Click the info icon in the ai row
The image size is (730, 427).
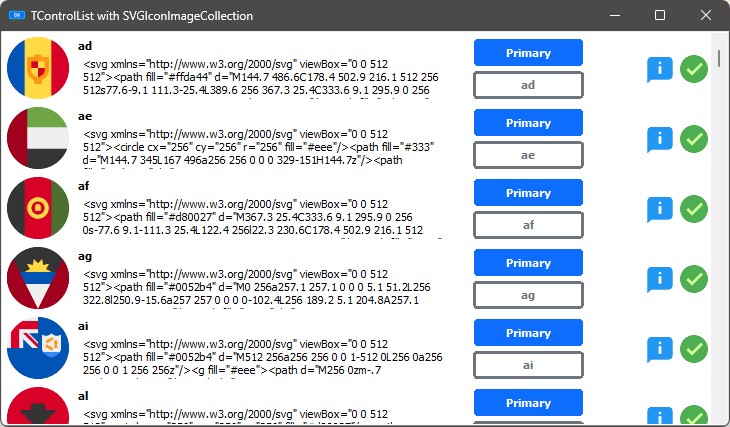tap(659, 349)
